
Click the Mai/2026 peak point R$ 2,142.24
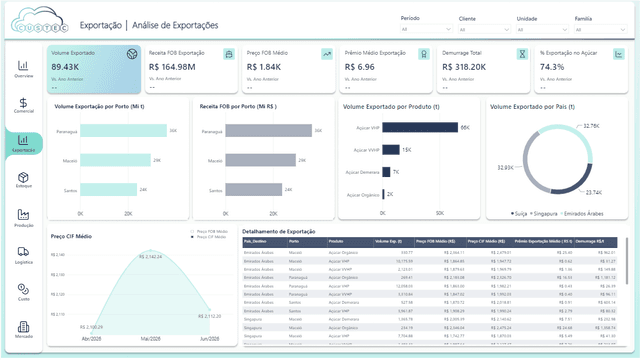[x=151, y=250]
